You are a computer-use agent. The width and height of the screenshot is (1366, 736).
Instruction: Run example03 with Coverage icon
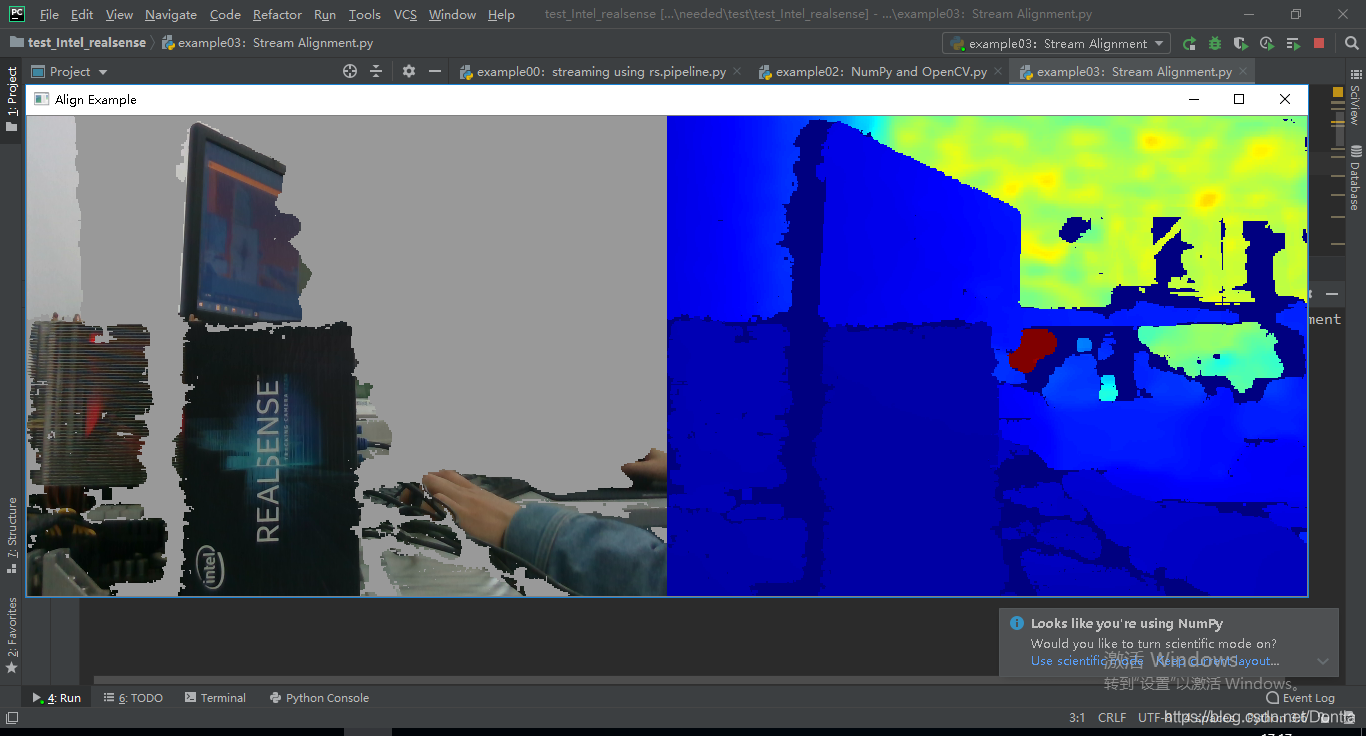tap(1241, 44)
